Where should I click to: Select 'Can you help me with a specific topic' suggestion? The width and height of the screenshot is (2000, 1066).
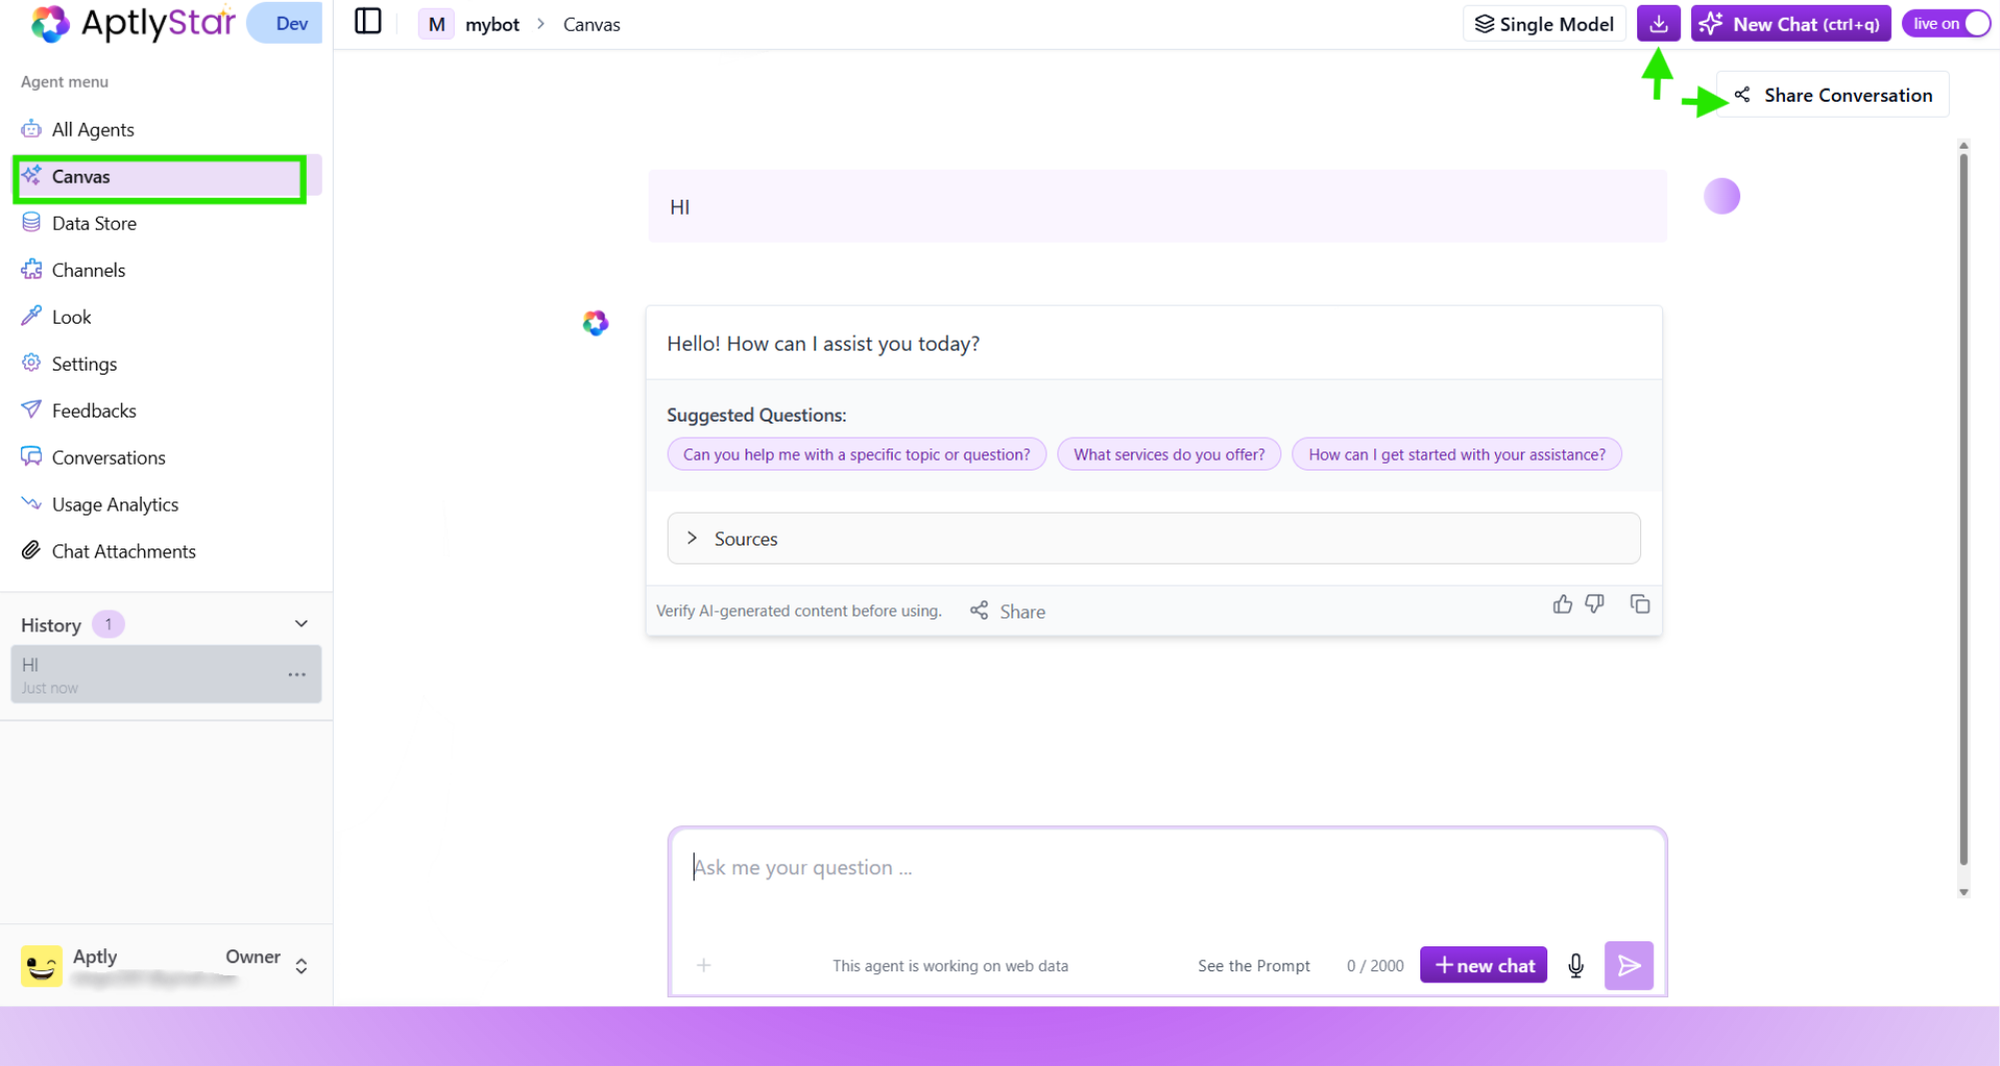(x=856, y=454)
